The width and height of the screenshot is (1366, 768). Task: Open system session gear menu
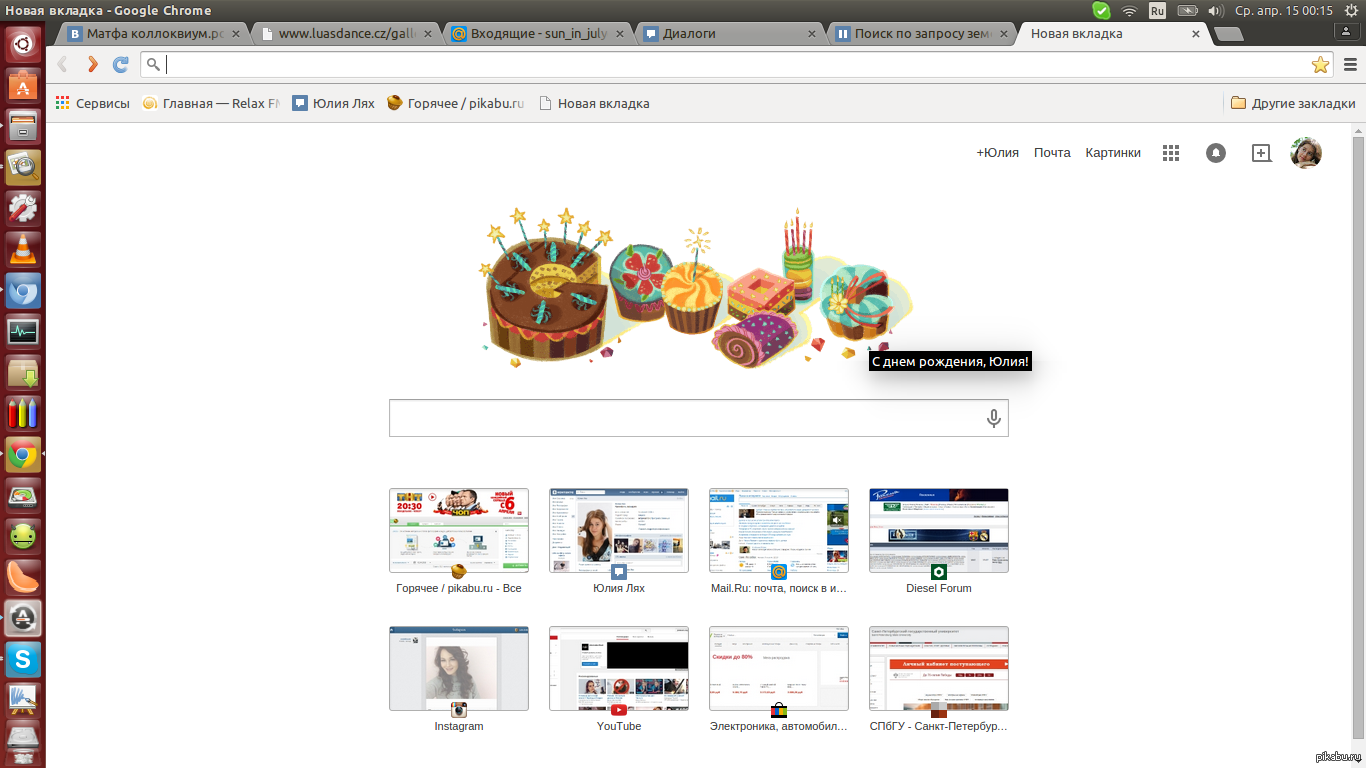[1350, 11]
